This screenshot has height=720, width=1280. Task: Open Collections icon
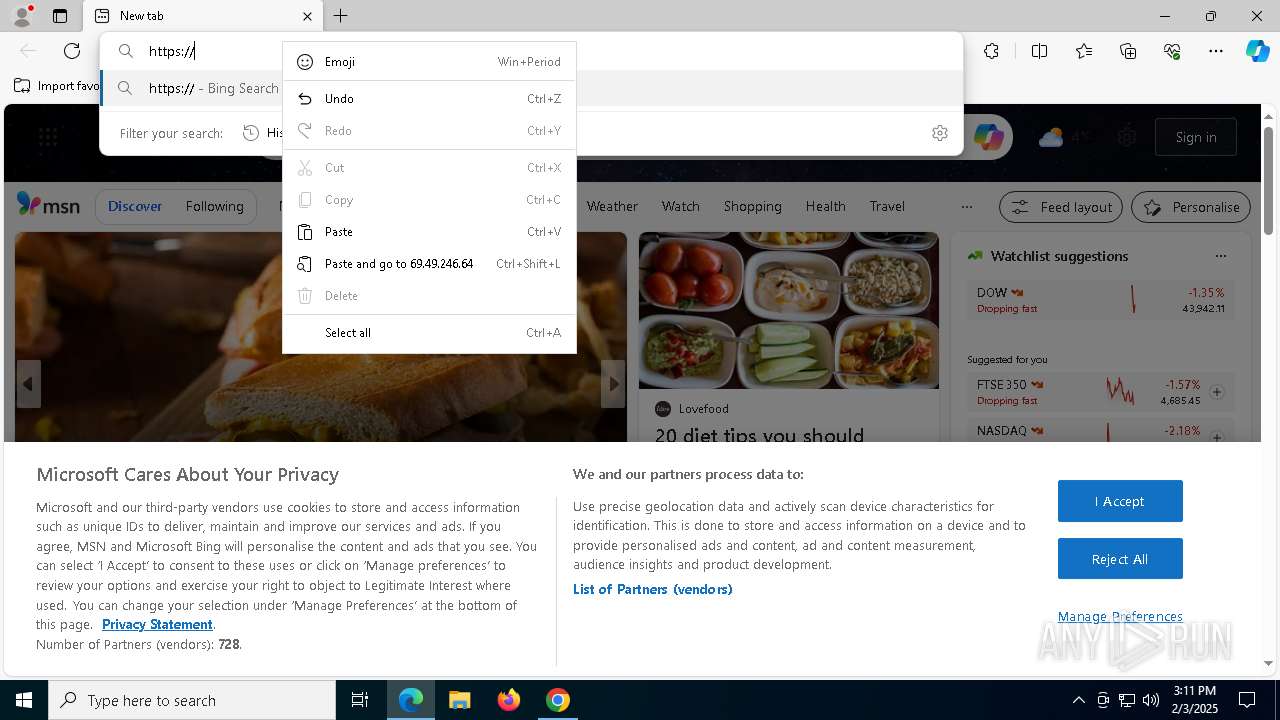(x=1128, y=51)
